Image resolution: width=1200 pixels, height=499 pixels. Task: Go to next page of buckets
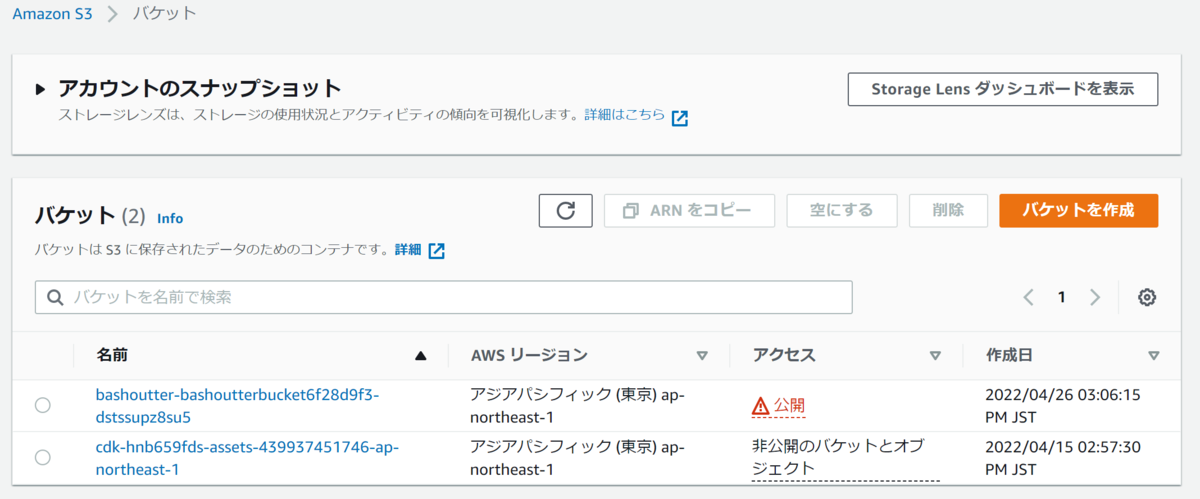[1095, 297]
